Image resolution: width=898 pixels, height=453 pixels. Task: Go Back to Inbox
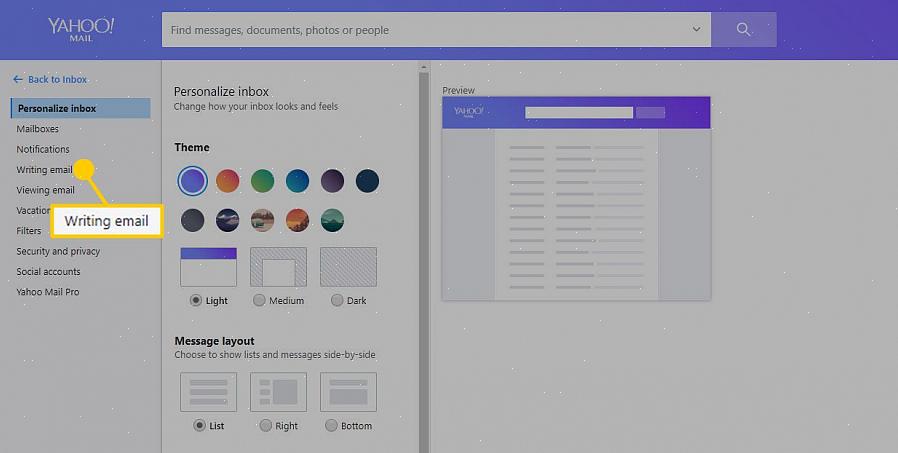click(50, 80)
